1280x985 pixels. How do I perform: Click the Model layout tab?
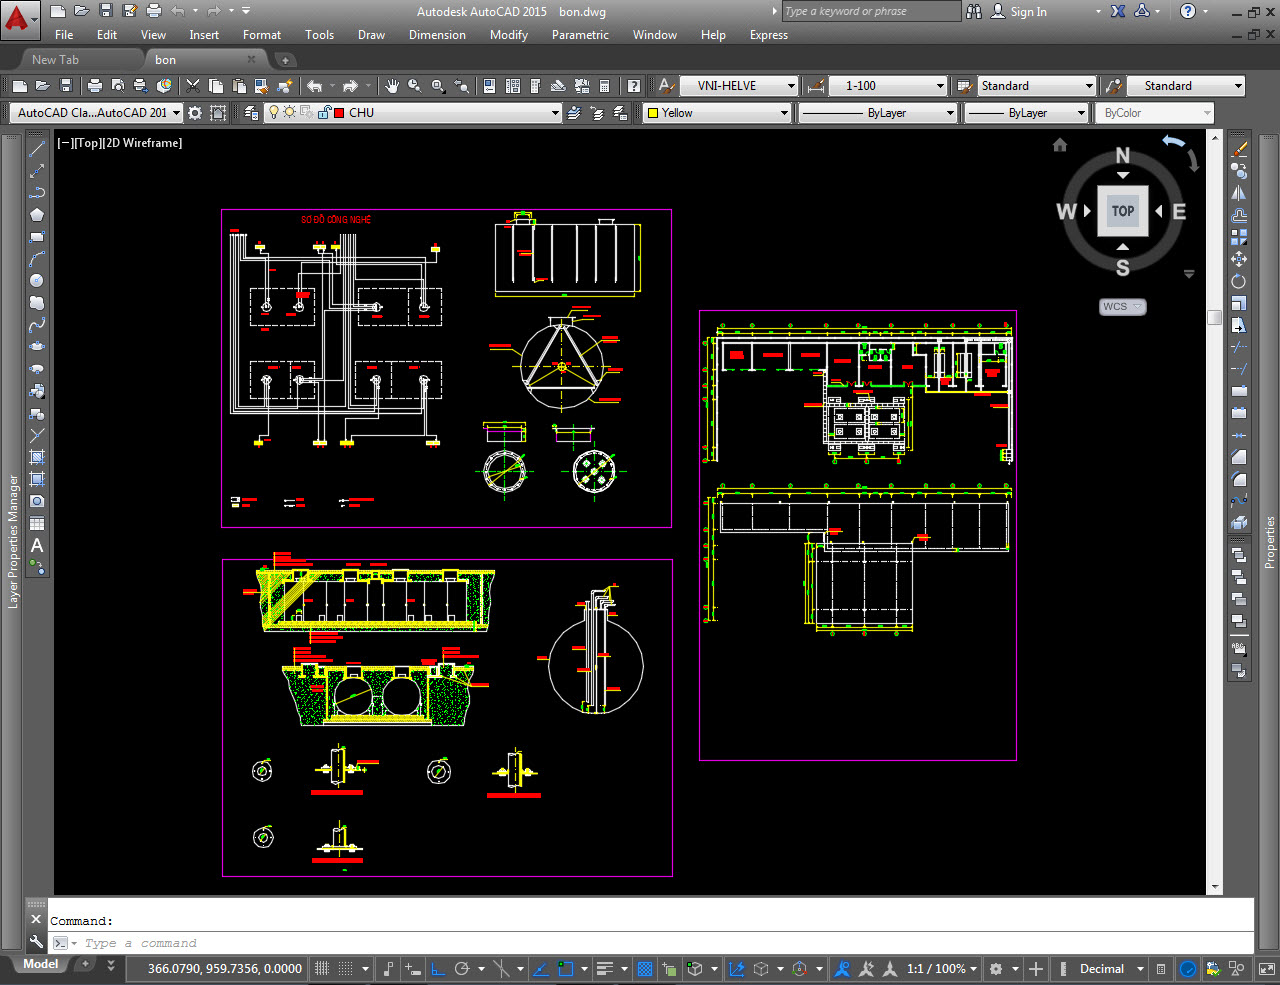point(40,964)
